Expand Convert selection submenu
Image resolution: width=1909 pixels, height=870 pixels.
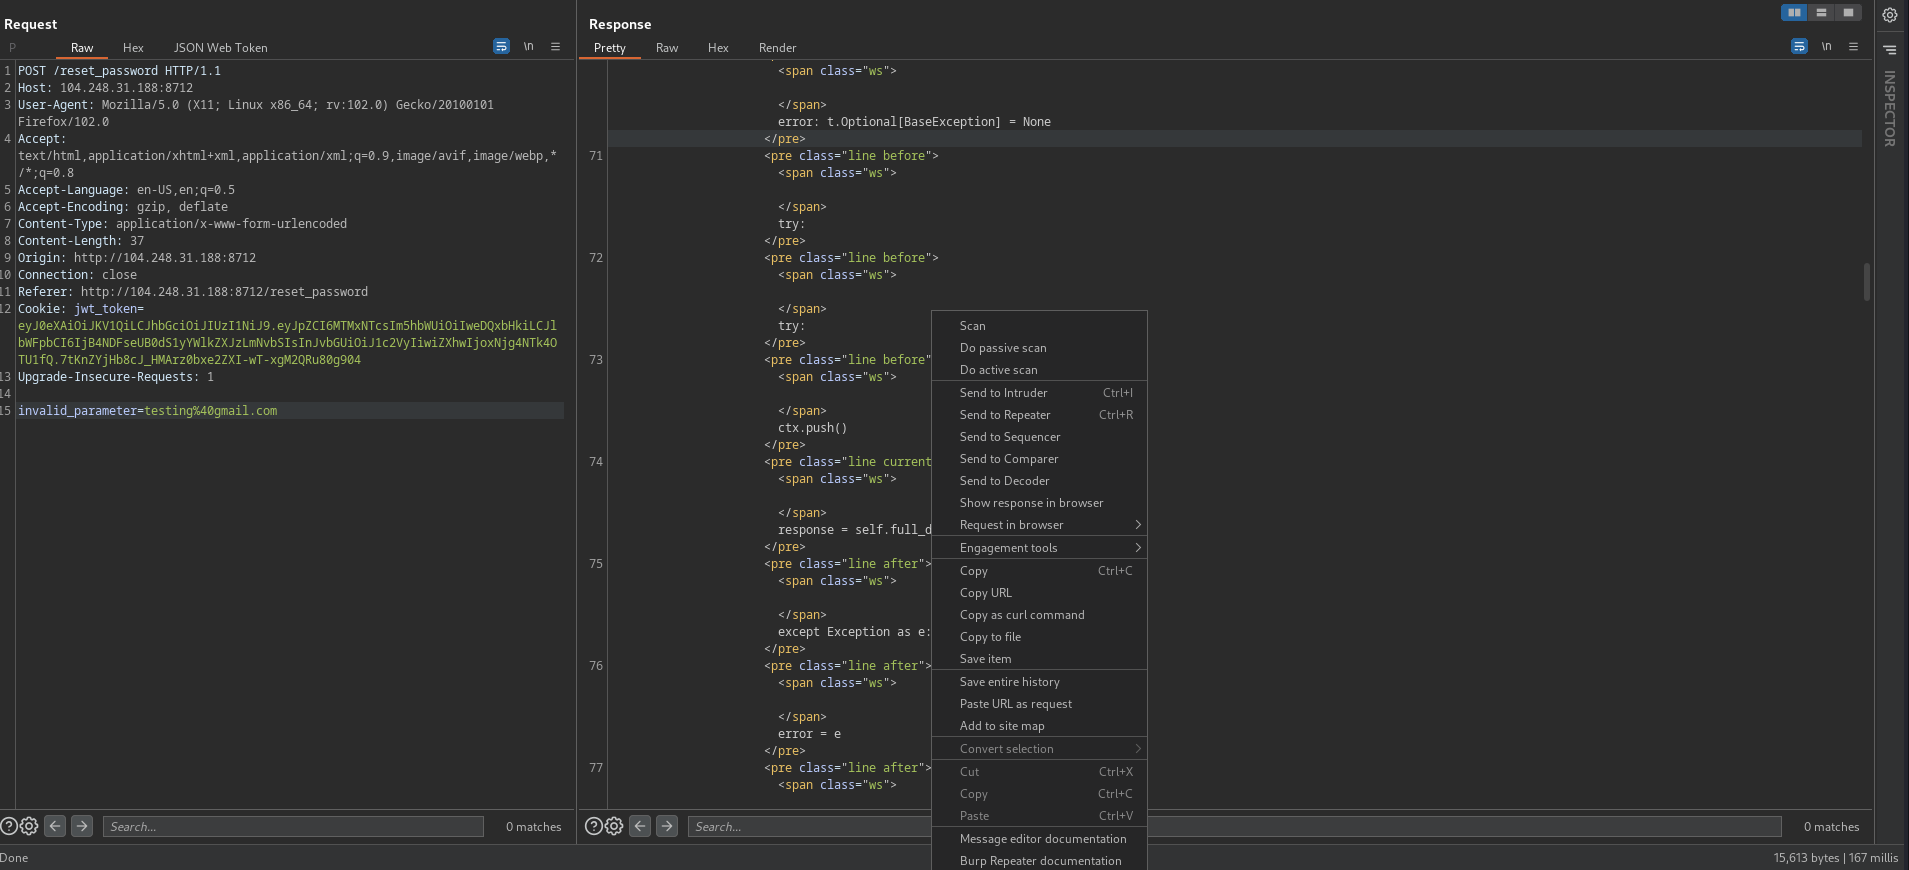[x=1039, y=749]
